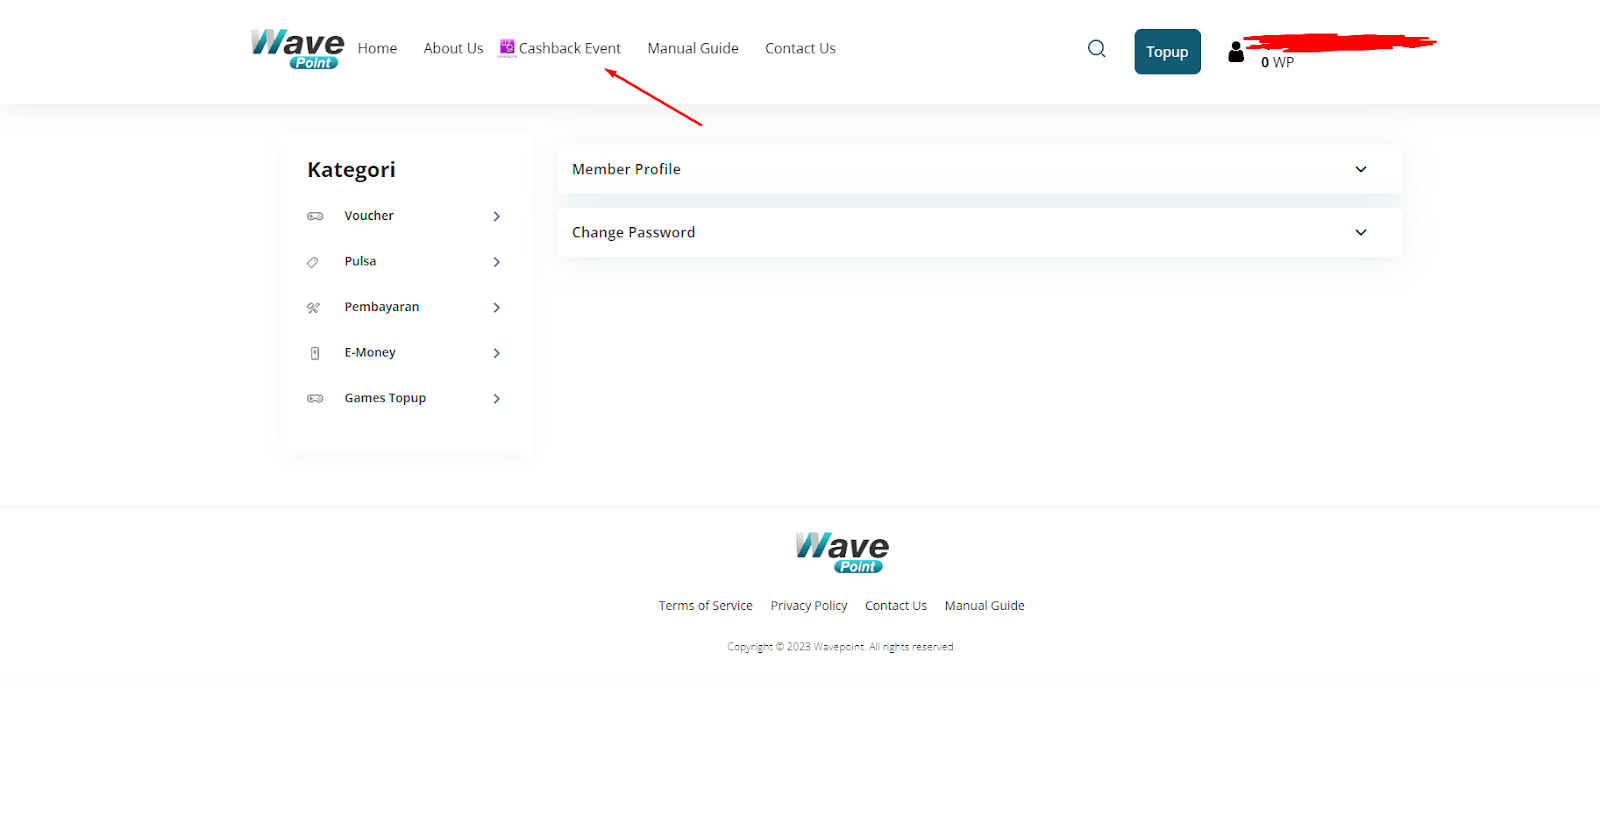The width and height of the screenshot is (1600, 816).
Task: Expand the E-Money category chevron
Action: 496,353
